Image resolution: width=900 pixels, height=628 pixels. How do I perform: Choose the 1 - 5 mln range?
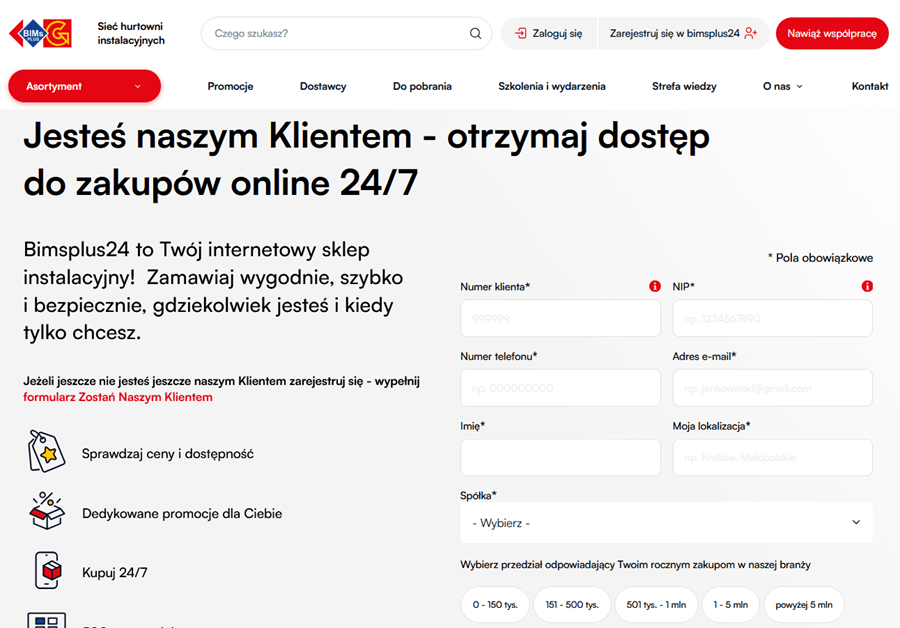tap(730, 604)
